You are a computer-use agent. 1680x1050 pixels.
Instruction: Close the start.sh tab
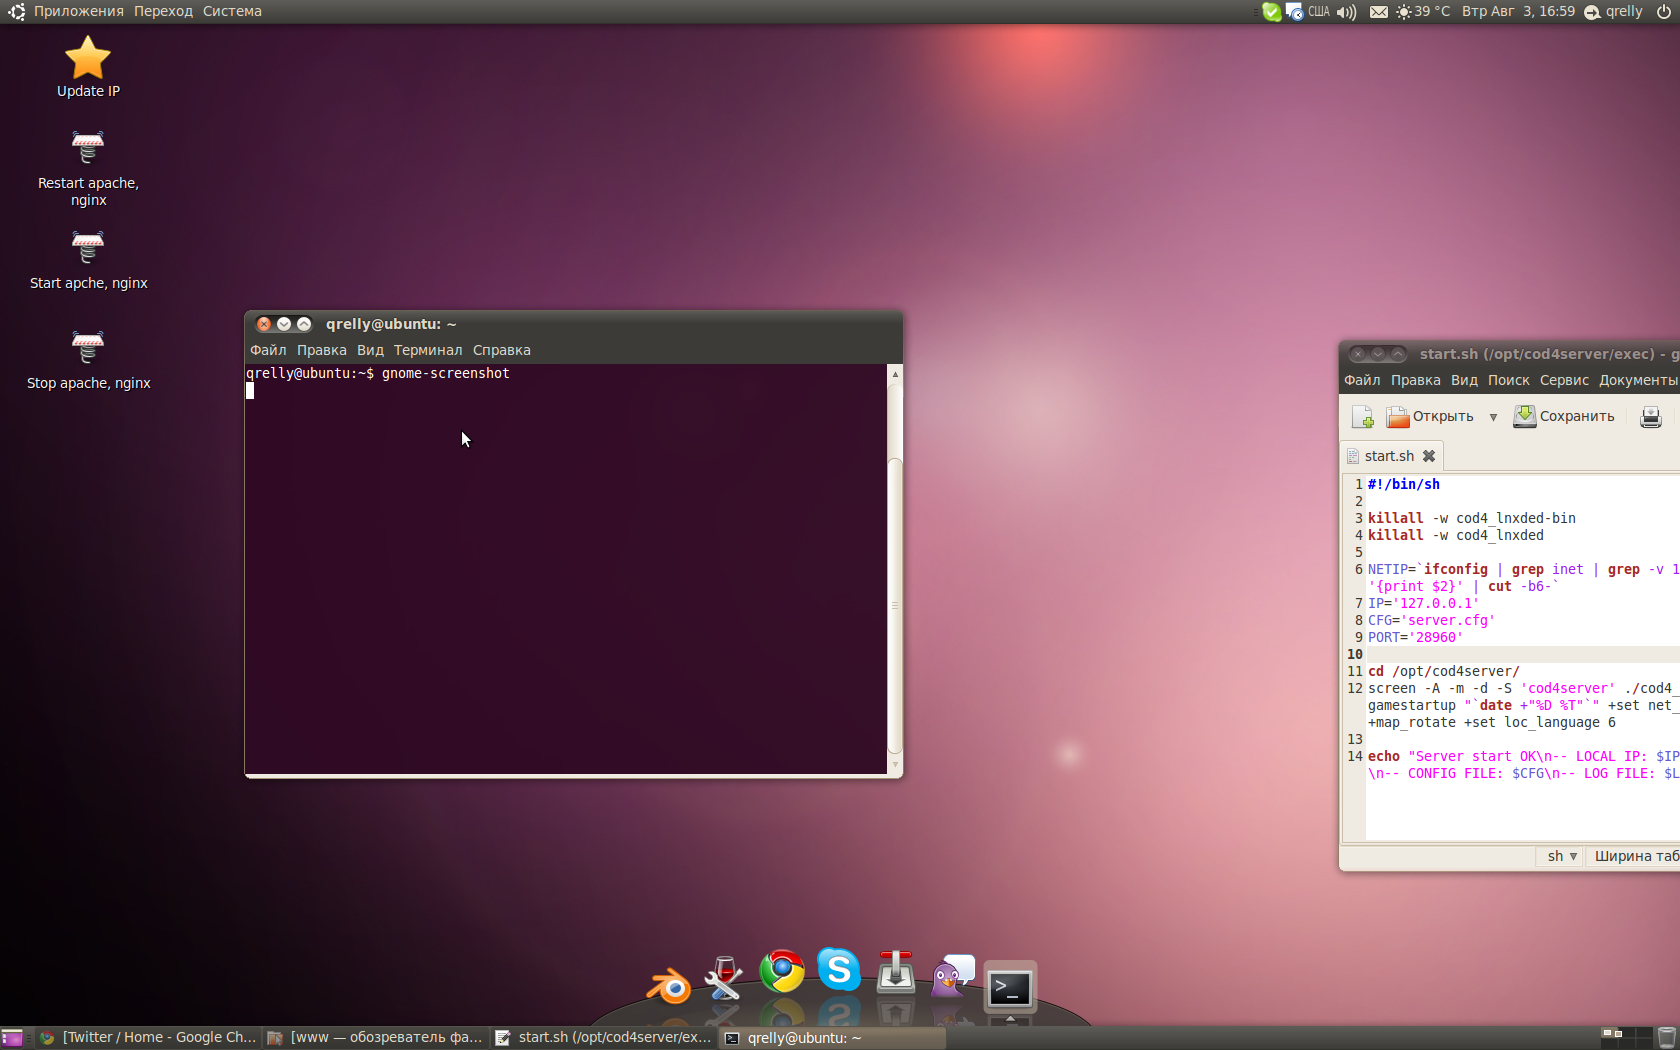1429,456
